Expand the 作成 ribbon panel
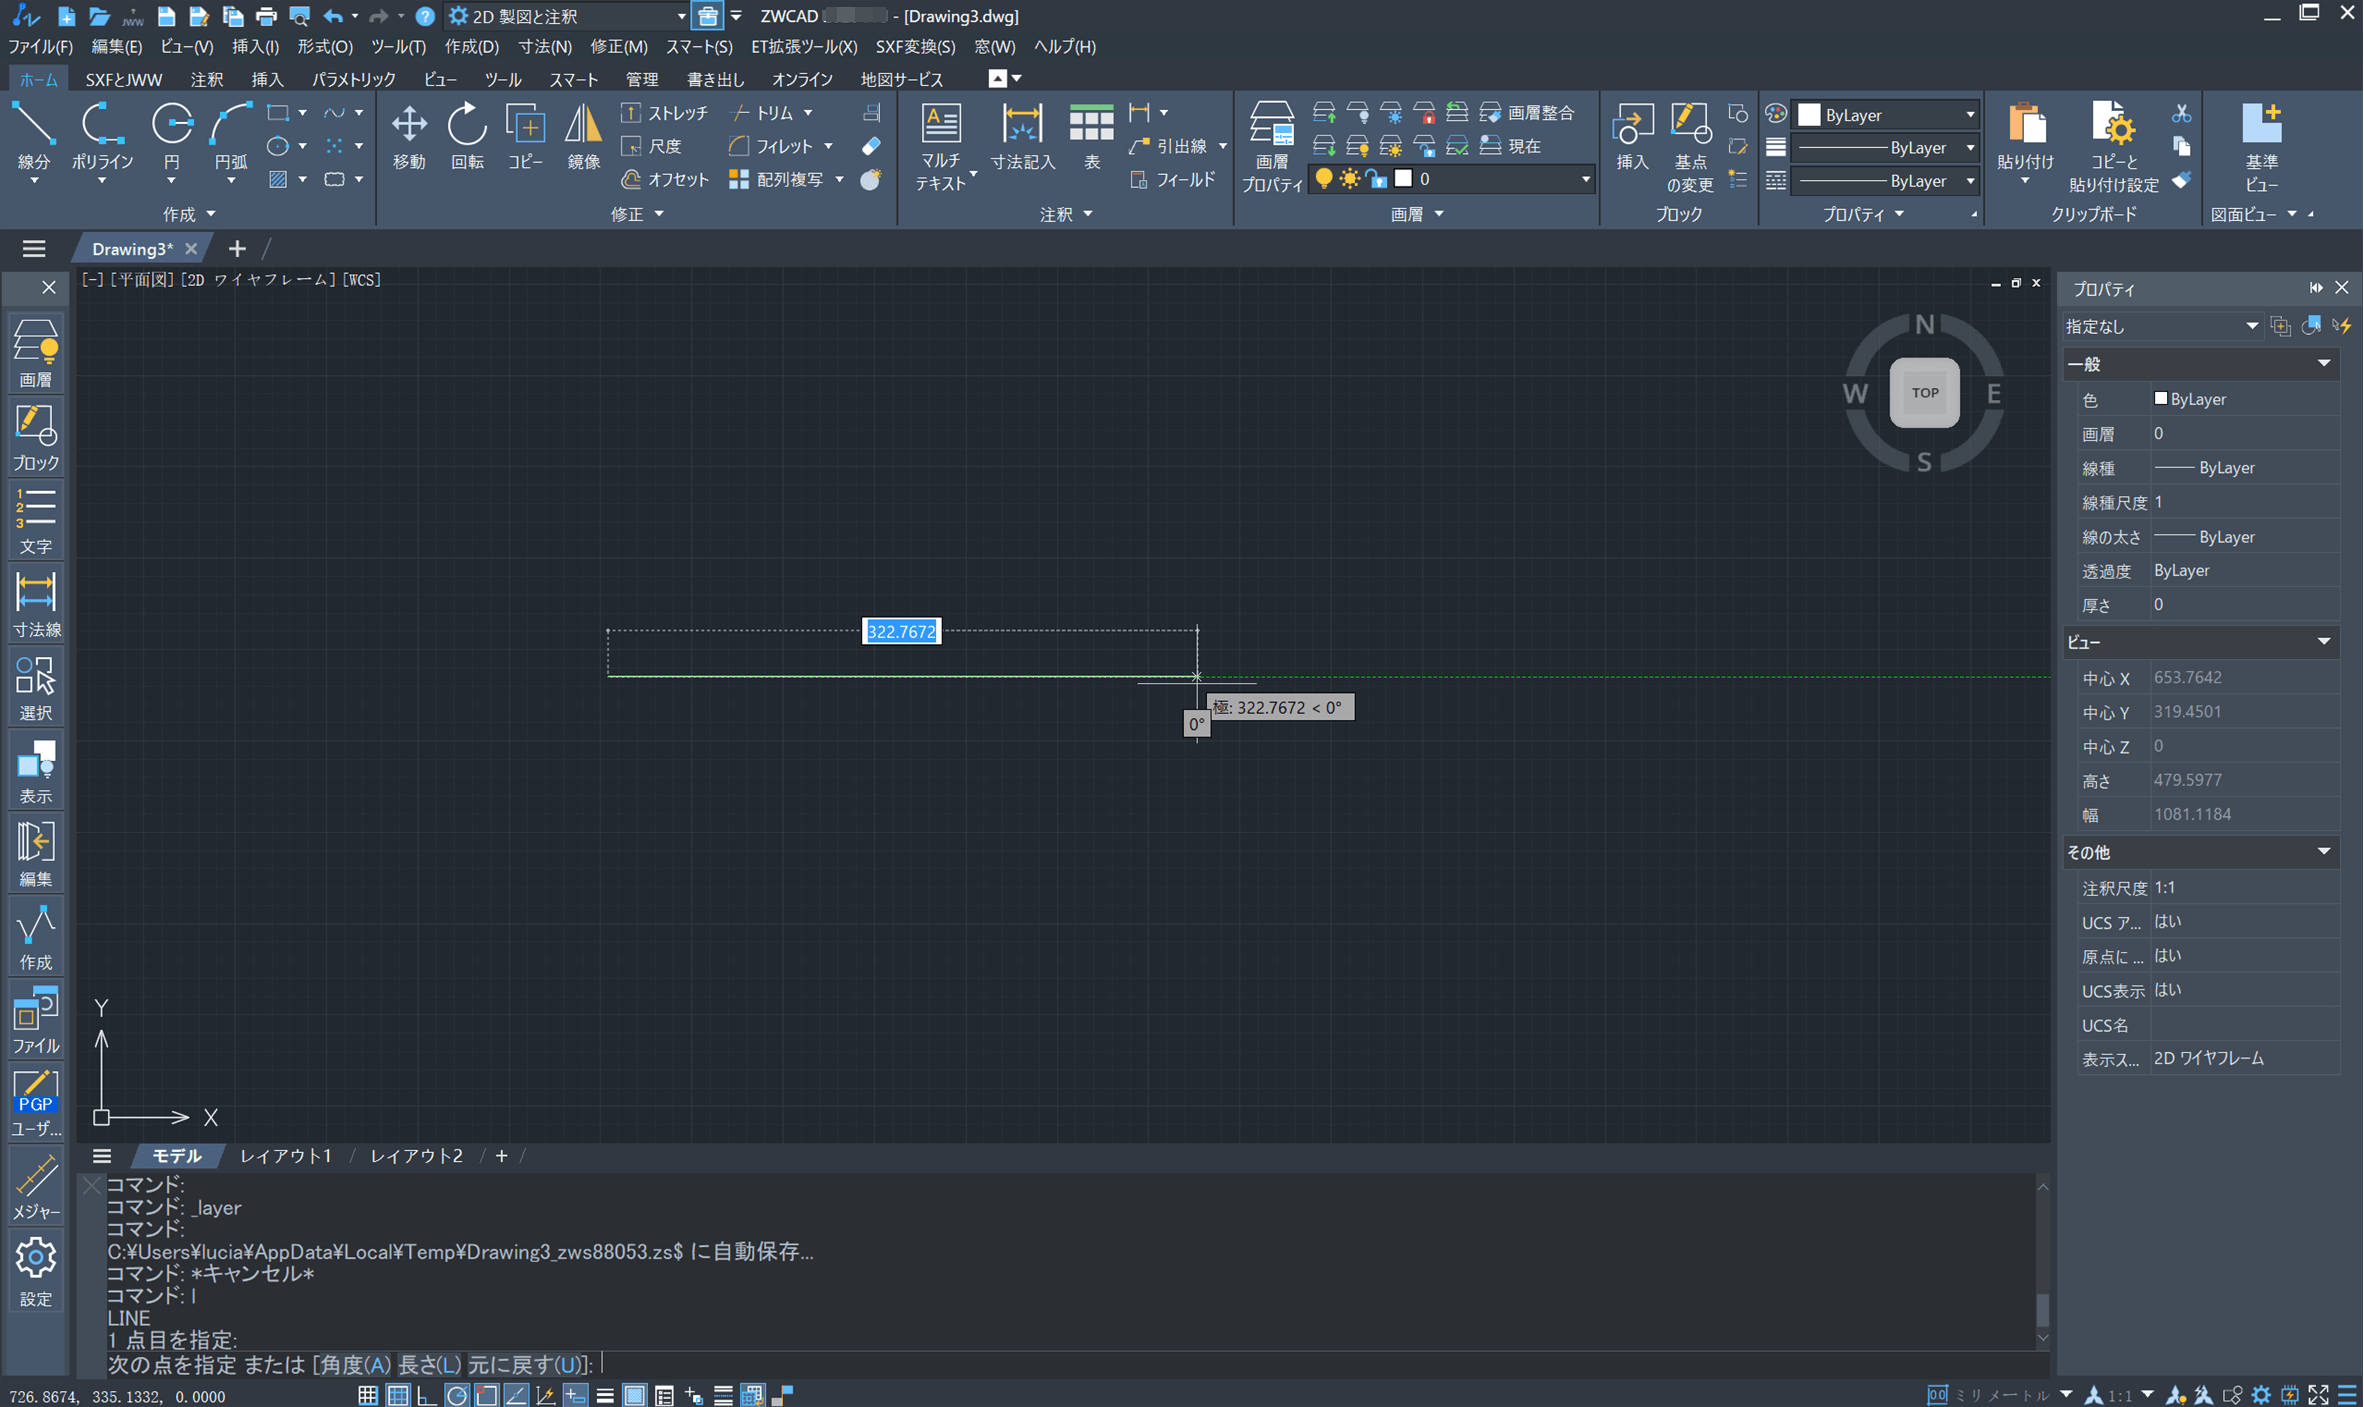Image resolution: width=2364 pixels, height=1407 pixels. (x=189, y=214)
